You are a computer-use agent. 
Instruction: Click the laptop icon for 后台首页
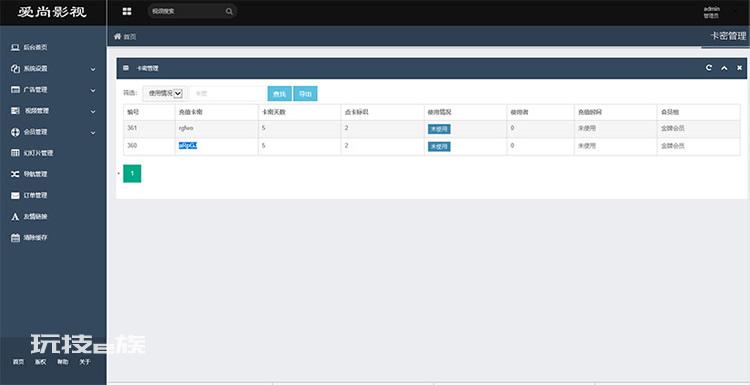[x=15, y=47]
